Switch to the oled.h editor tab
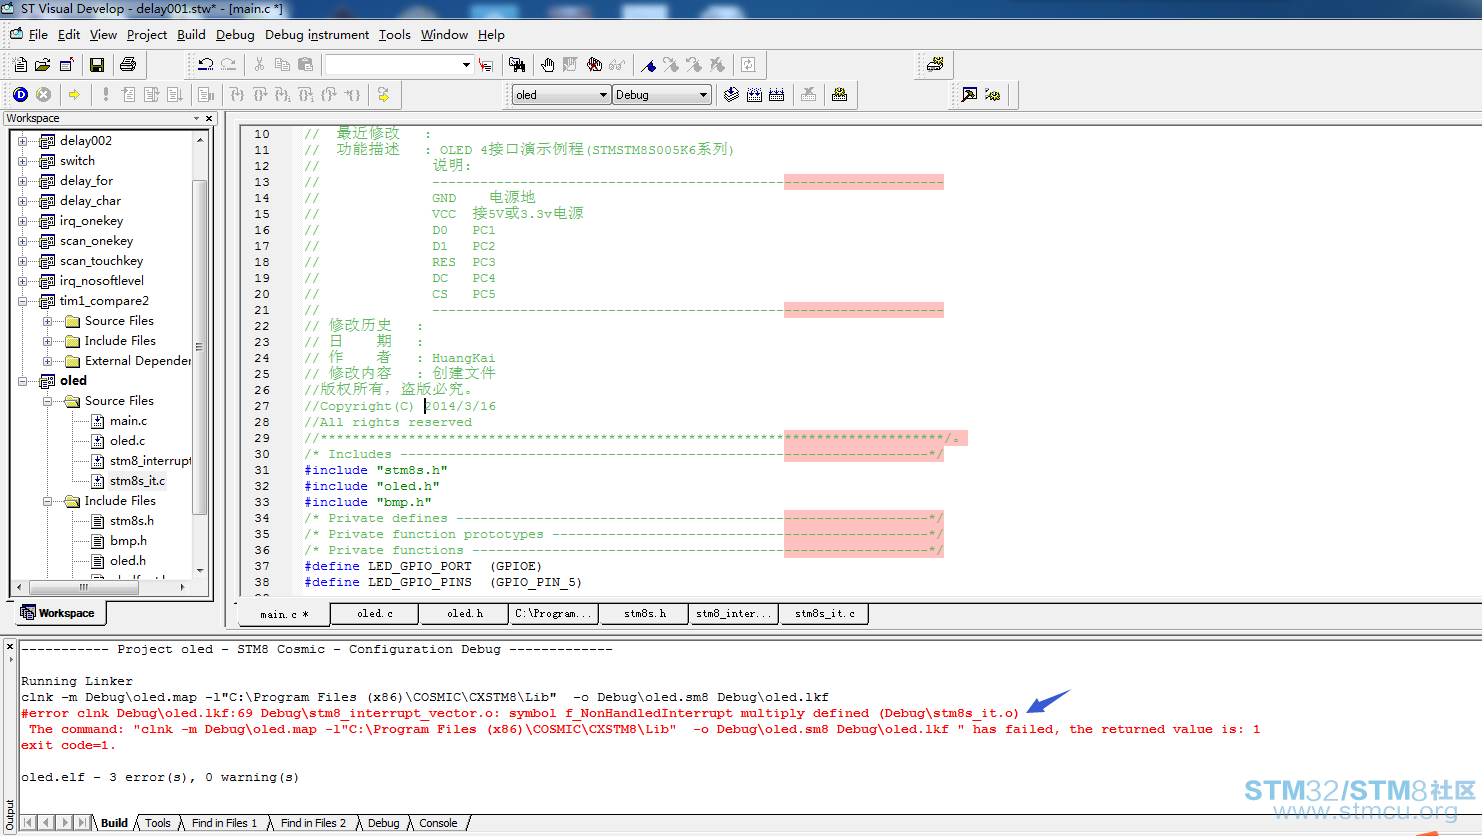Viewport: 1482px width, 836px height. tap(464, 614)
